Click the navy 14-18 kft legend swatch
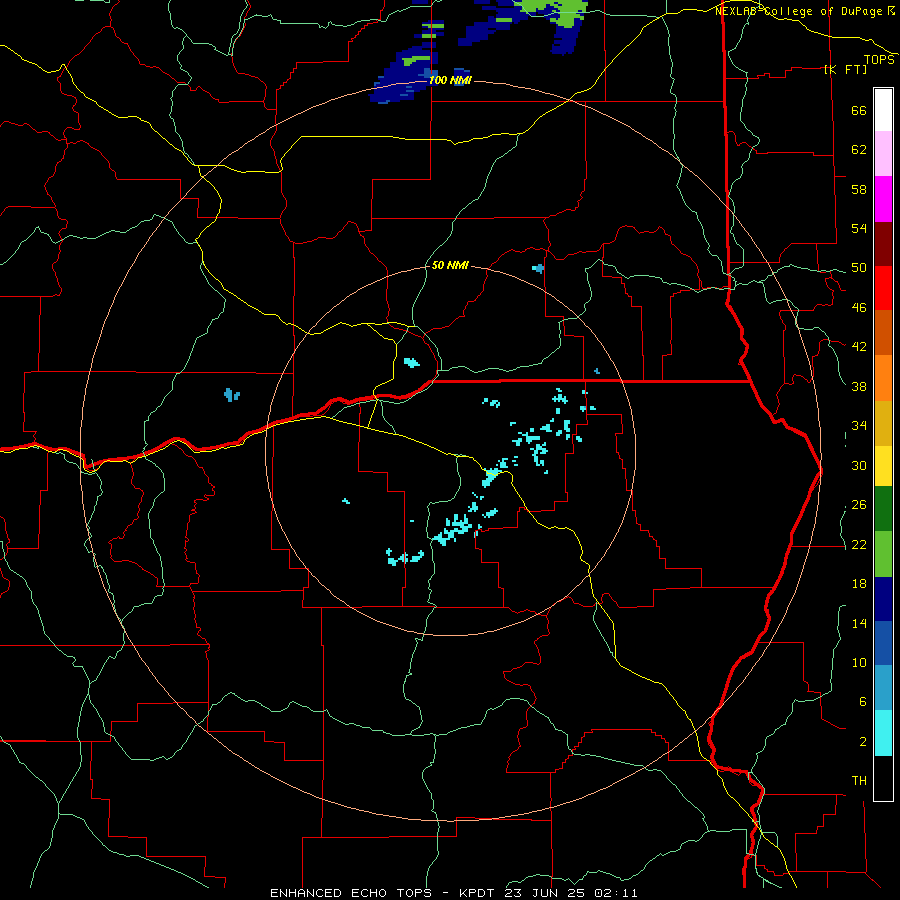The height and width of the screenshot is (900, 900). point(883,599)
